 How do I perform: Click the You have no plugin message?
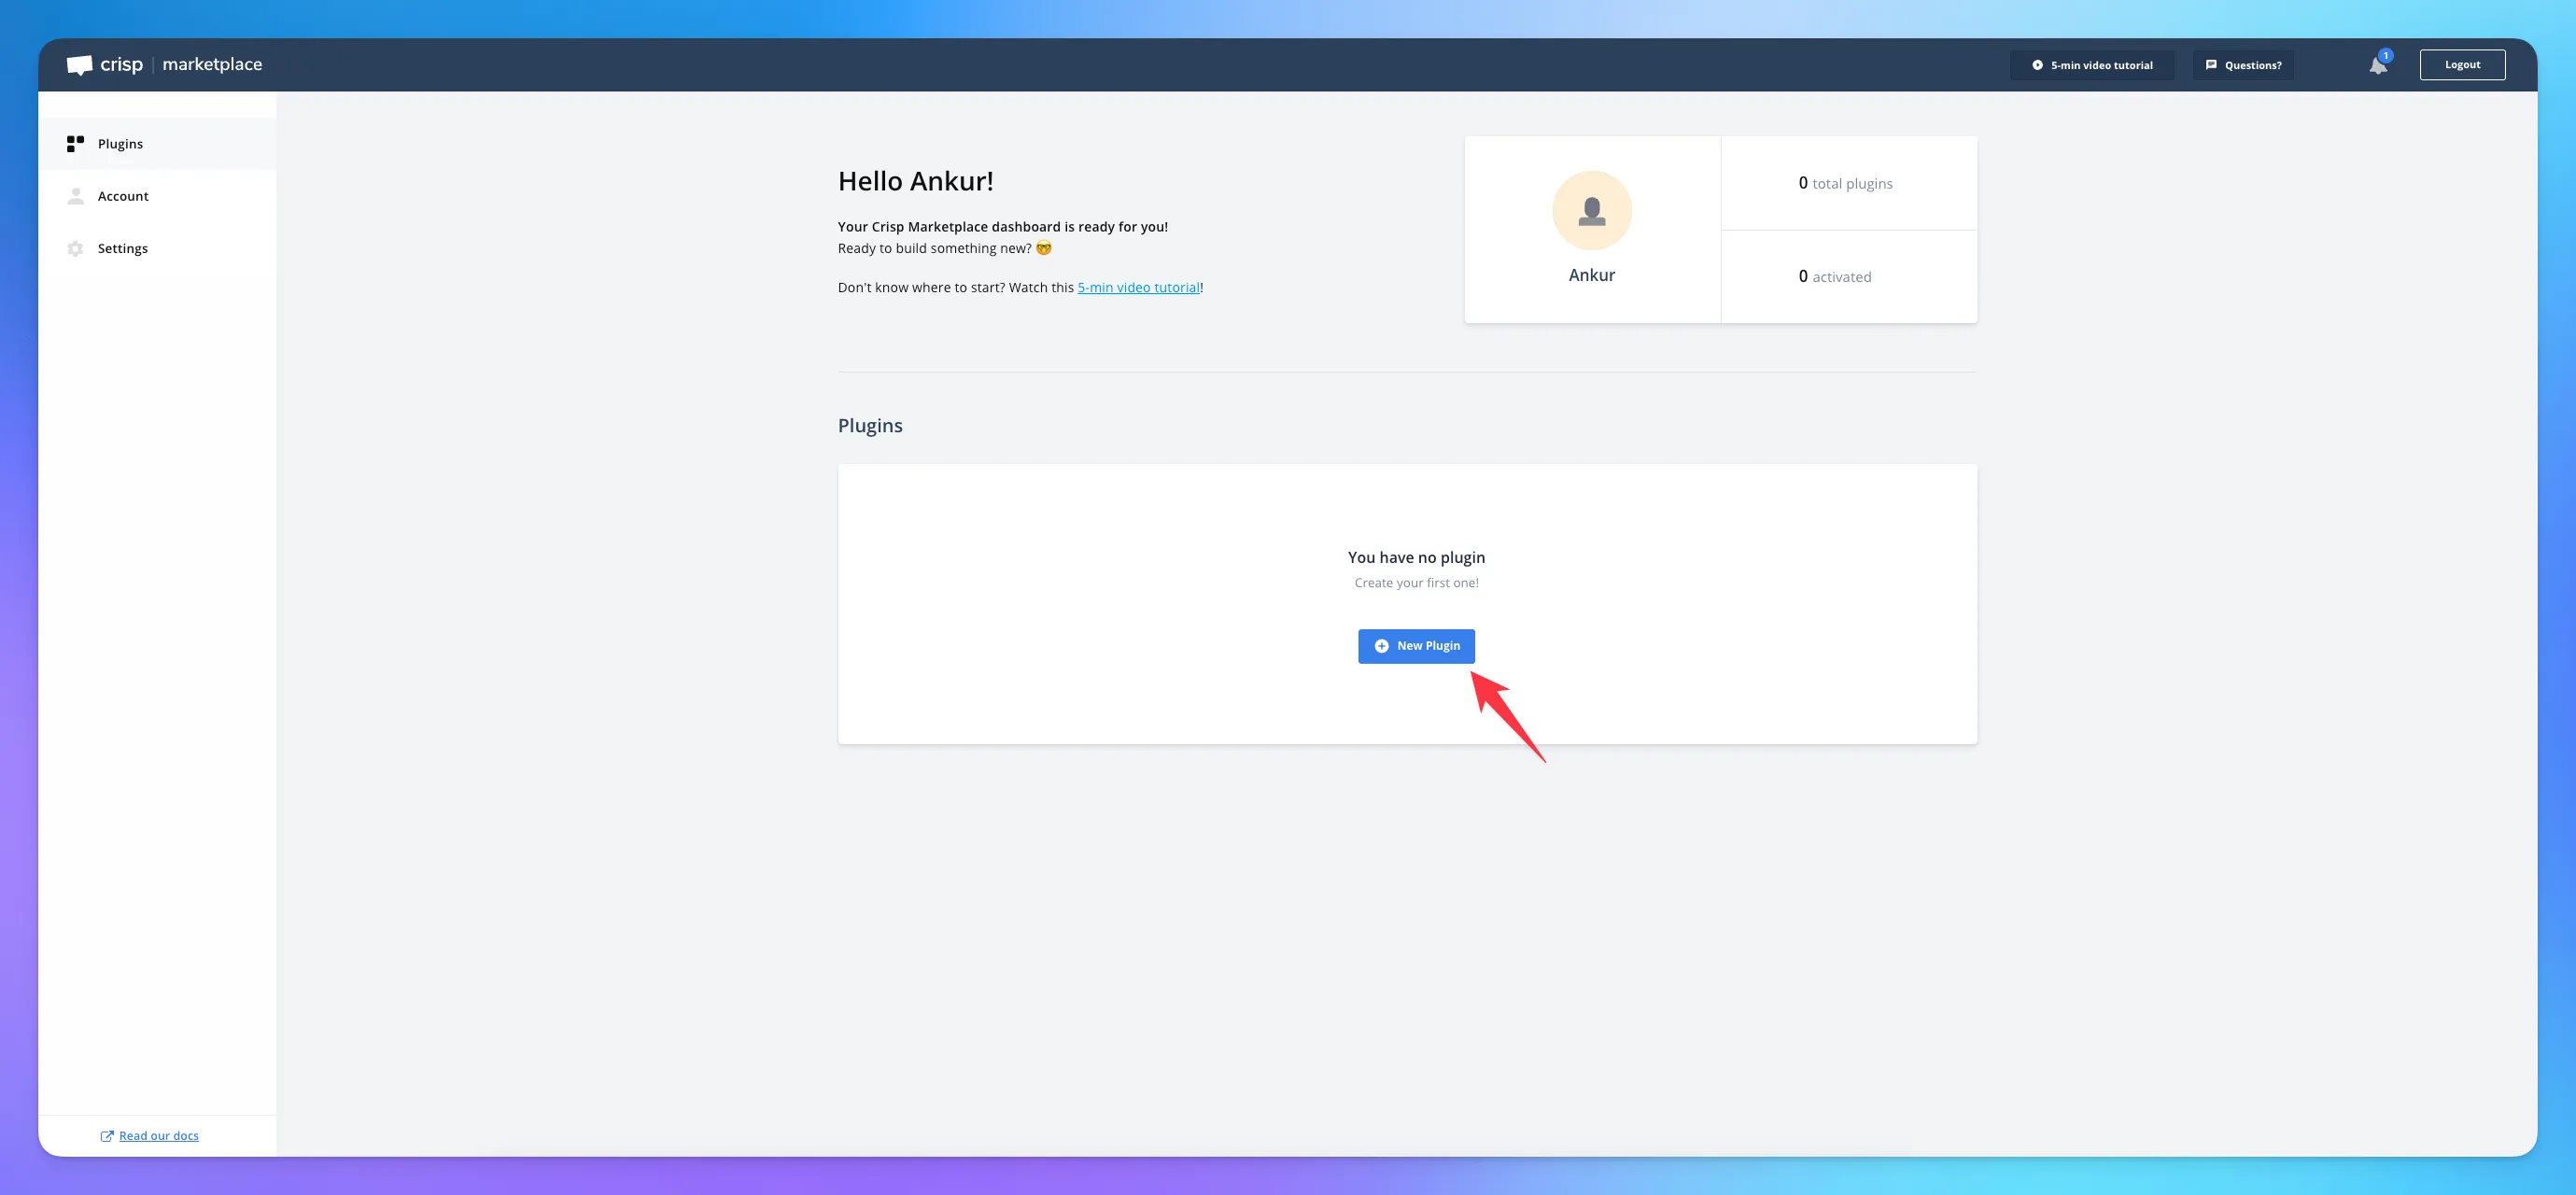tap(1416, 558)
